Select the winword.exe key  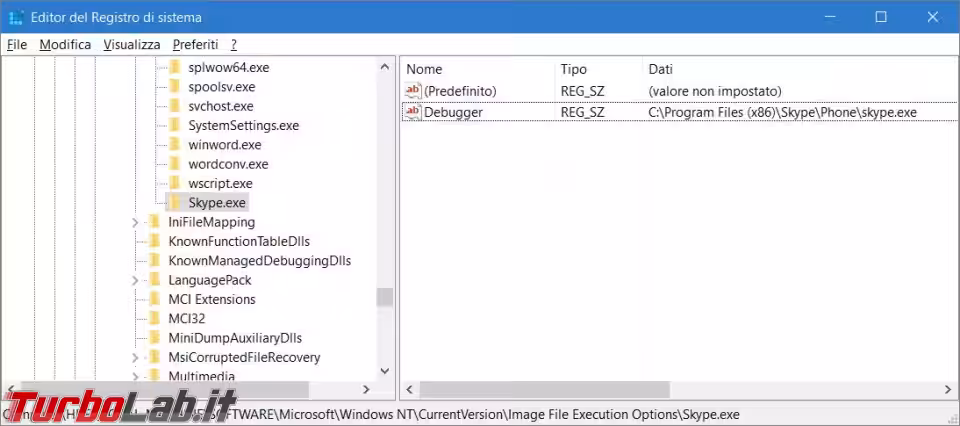coord(225,144)
